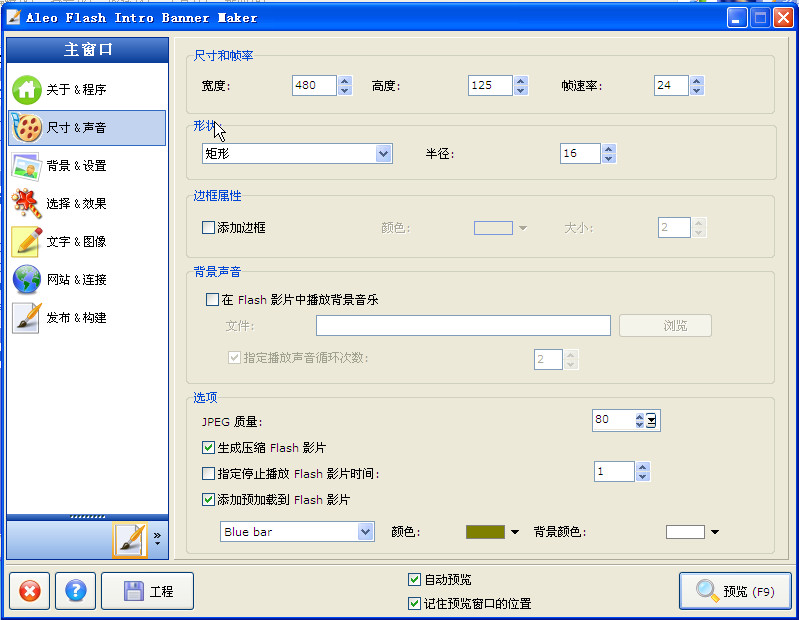Enable 在 Flash 影片中播放背景音乐 checkbox
Image resolution: width=799 pixels, height=620 pixels.
click(212, 299)
